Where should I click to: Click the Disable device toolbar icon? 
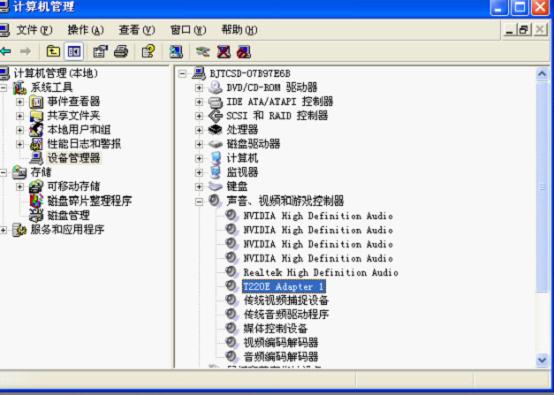click(x=244, y=52)
